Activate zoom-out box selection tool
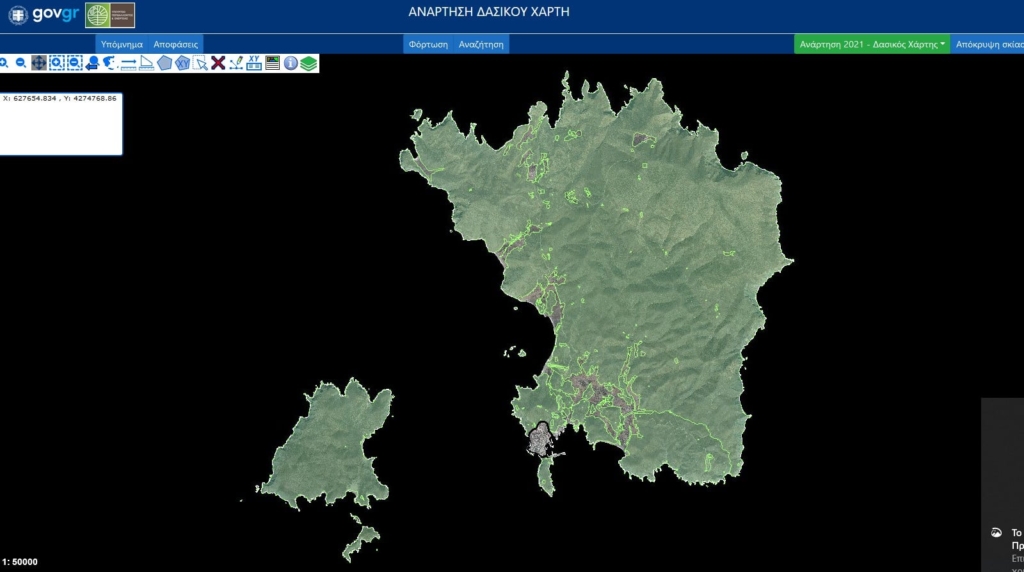Image resolution: width=1024 pixels, height=572 pixels. pyautogui.click(x=74, y=63)
